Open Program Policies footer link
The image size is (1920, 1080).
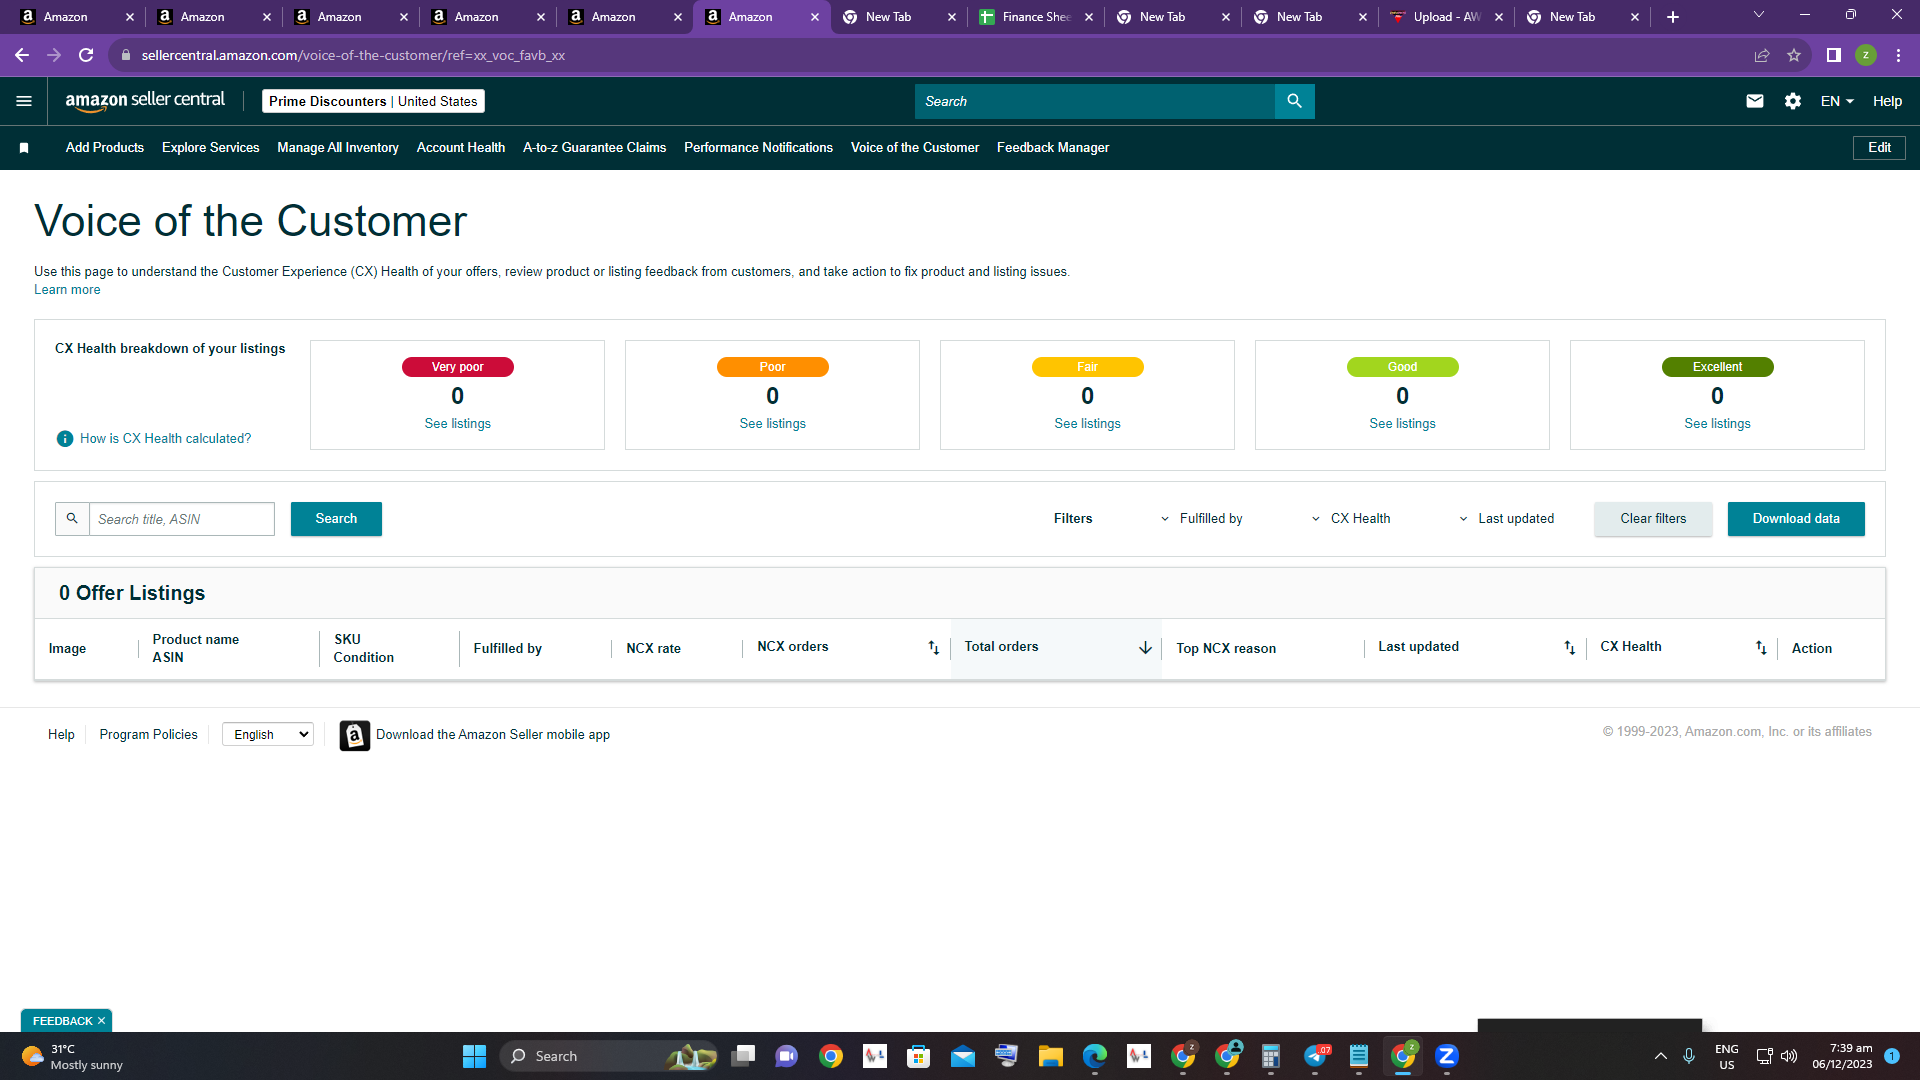point(148,735)
